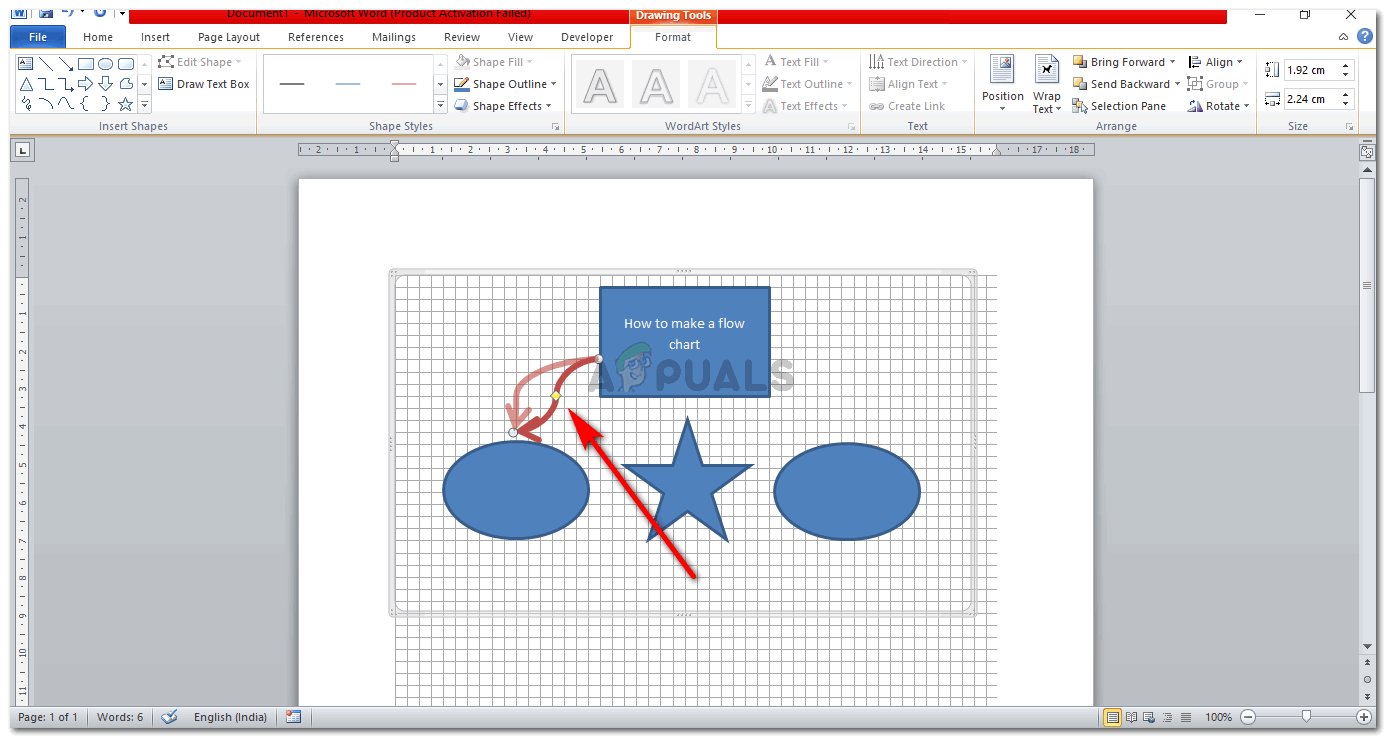
Task: Open the Align dropdown
Action: tap(1215, 62)
